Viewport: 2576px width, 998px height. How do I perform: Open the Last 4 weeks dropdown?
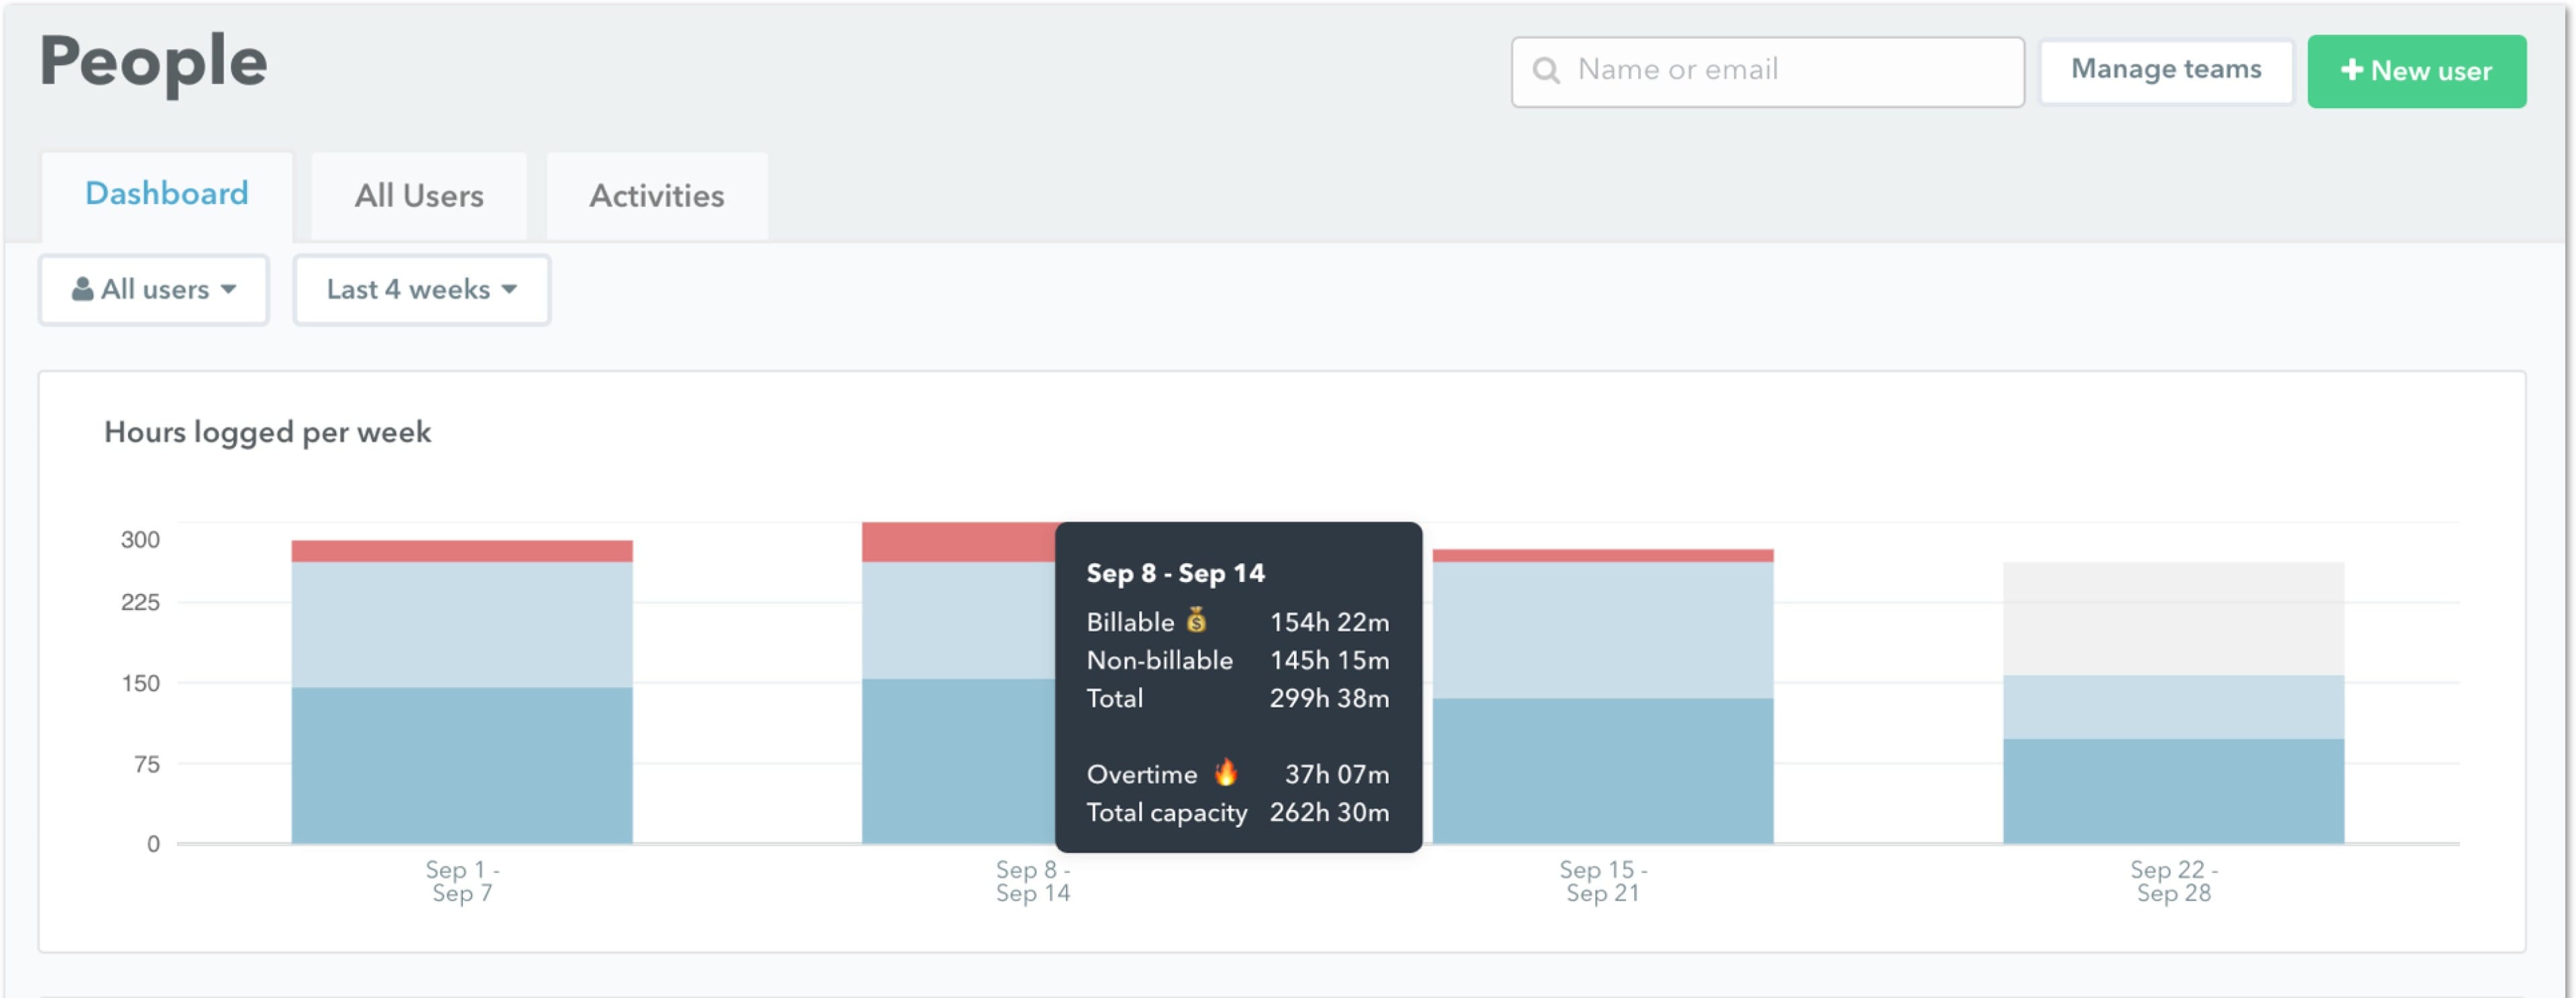coord(421,290)
